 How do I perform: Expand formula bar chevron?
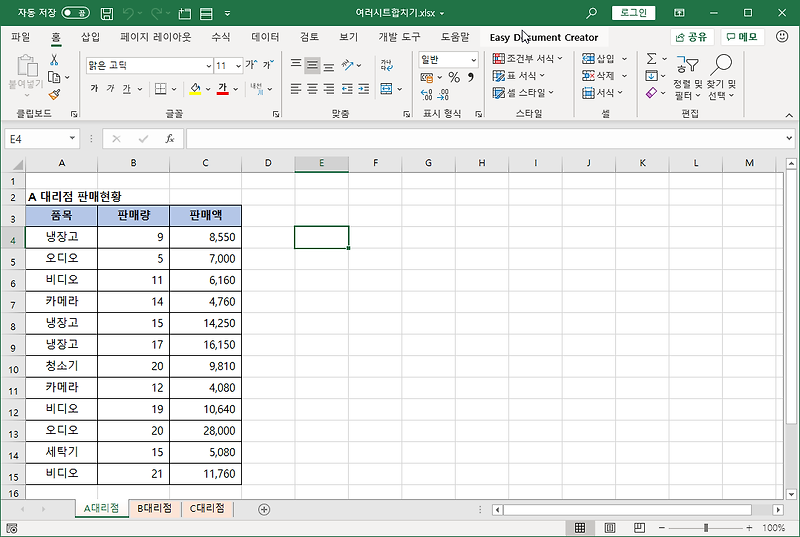click(x=789, y=138)
